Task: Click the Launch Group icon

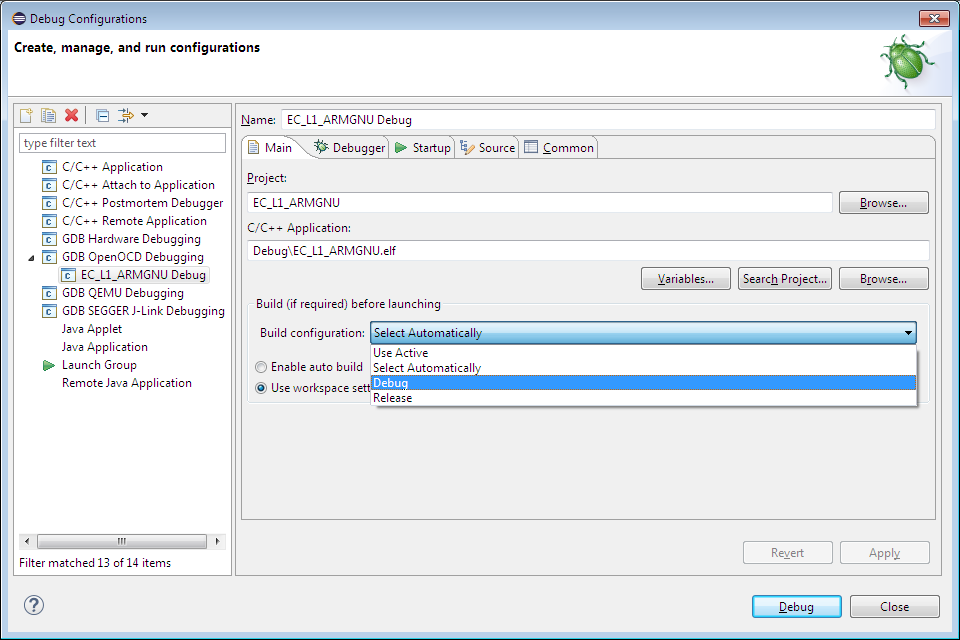Action: (47, 364)
